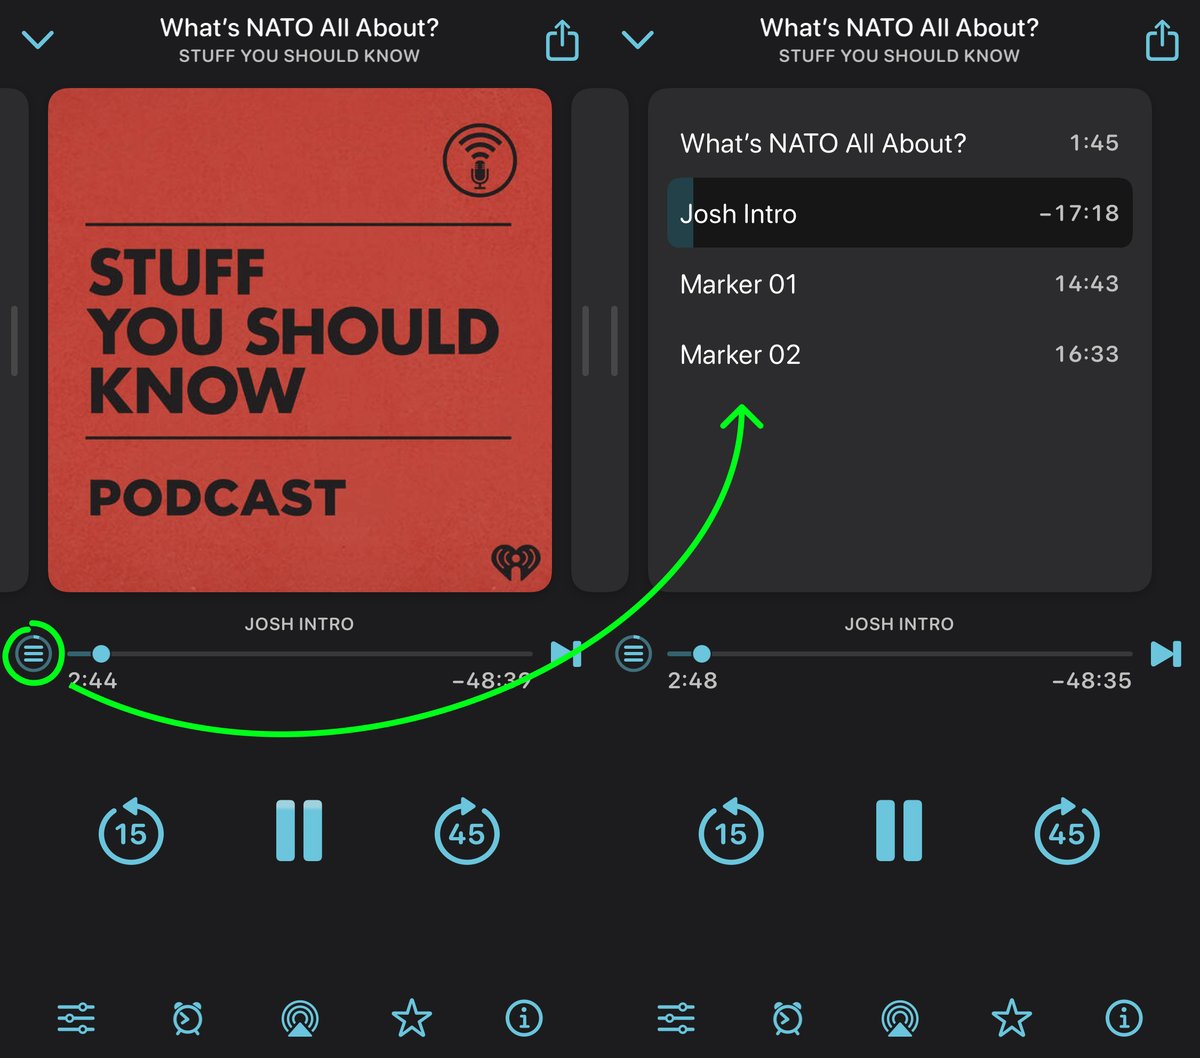
Task: Skip to the next chapter in the right screen
Action: (1166, 654)
